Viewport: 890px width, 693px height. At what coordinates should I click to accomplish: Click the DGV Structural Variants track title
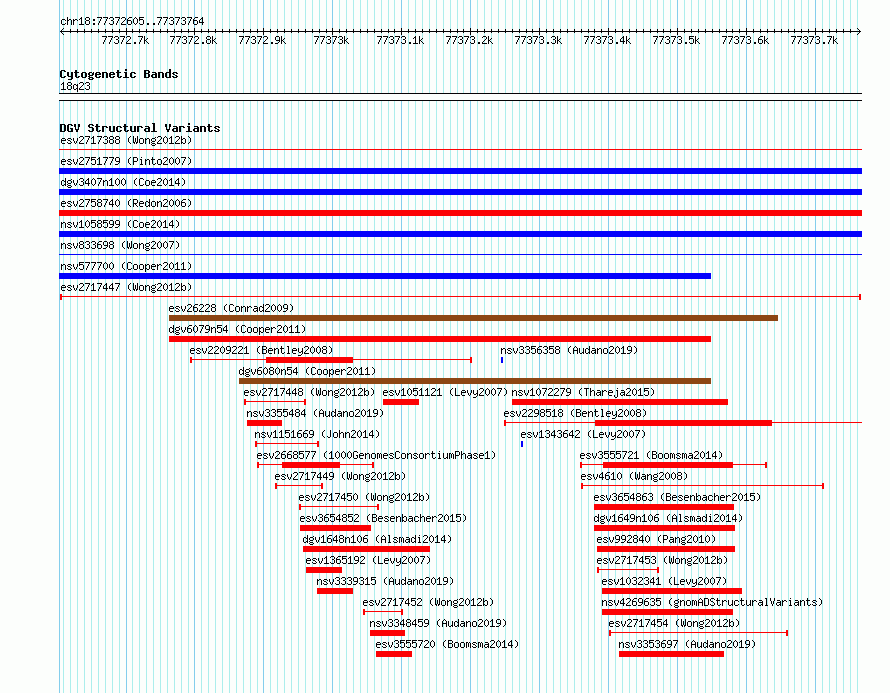click(x=140, y=128)
